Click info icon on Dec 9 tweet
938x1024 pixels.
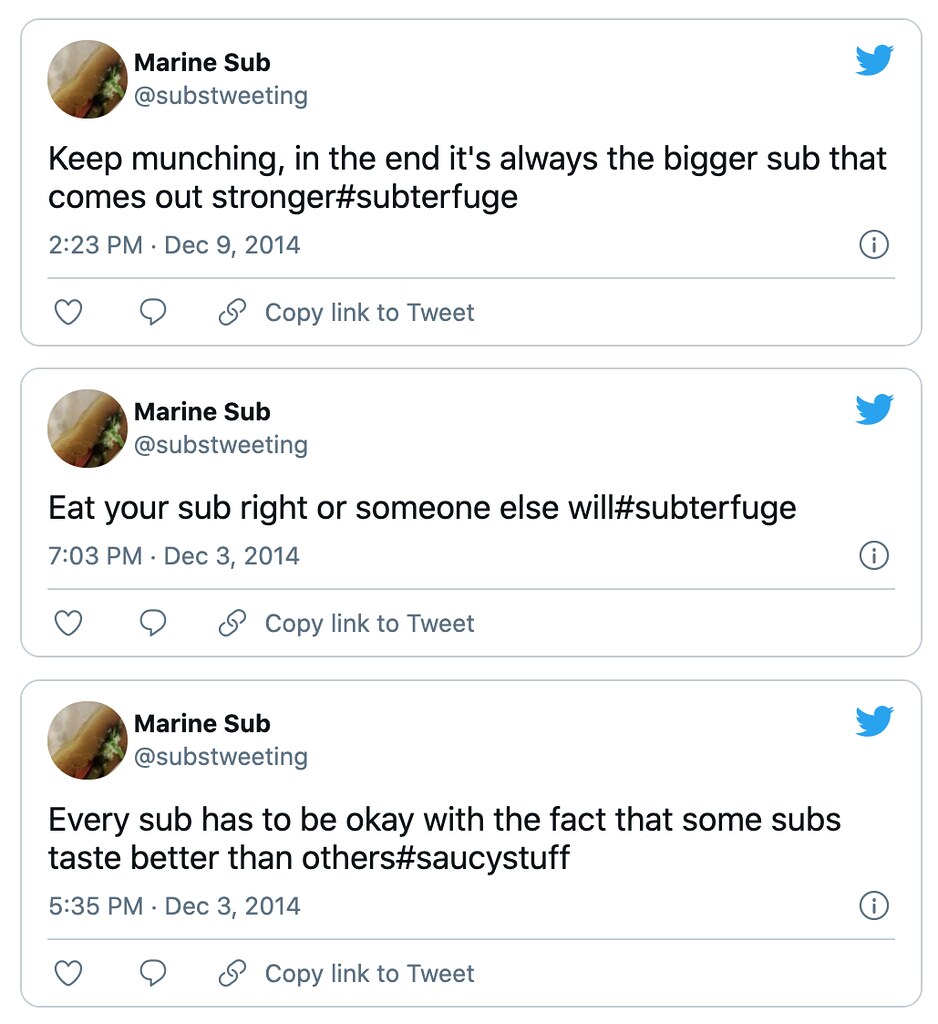(874, 245)
